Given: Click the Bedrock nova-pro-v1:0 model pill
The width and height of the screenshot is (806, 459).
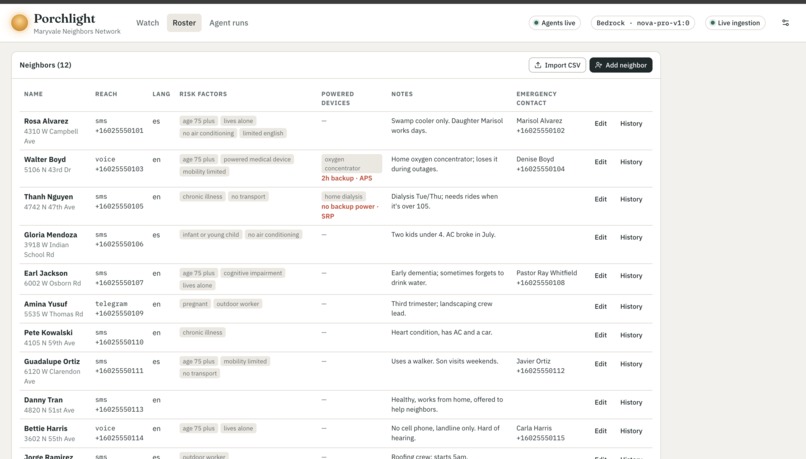Looking at the screenshot, I should 643,23.
